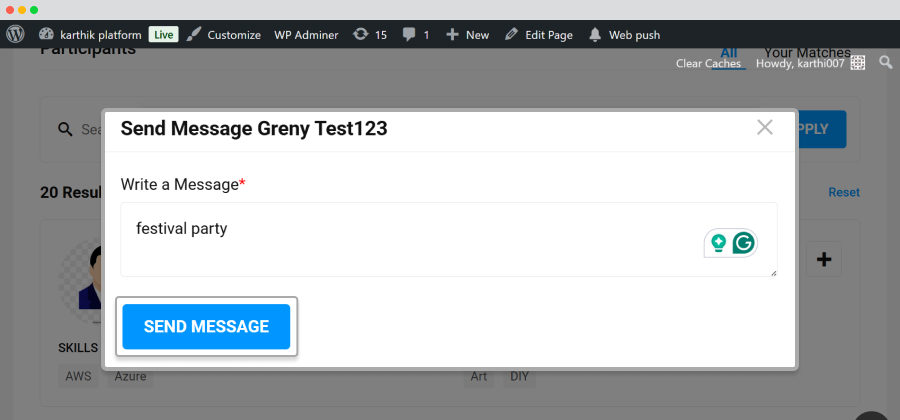Click the plus button on participant card
Viewport: 900px width, 420px height.
click(x=824, y=259)
